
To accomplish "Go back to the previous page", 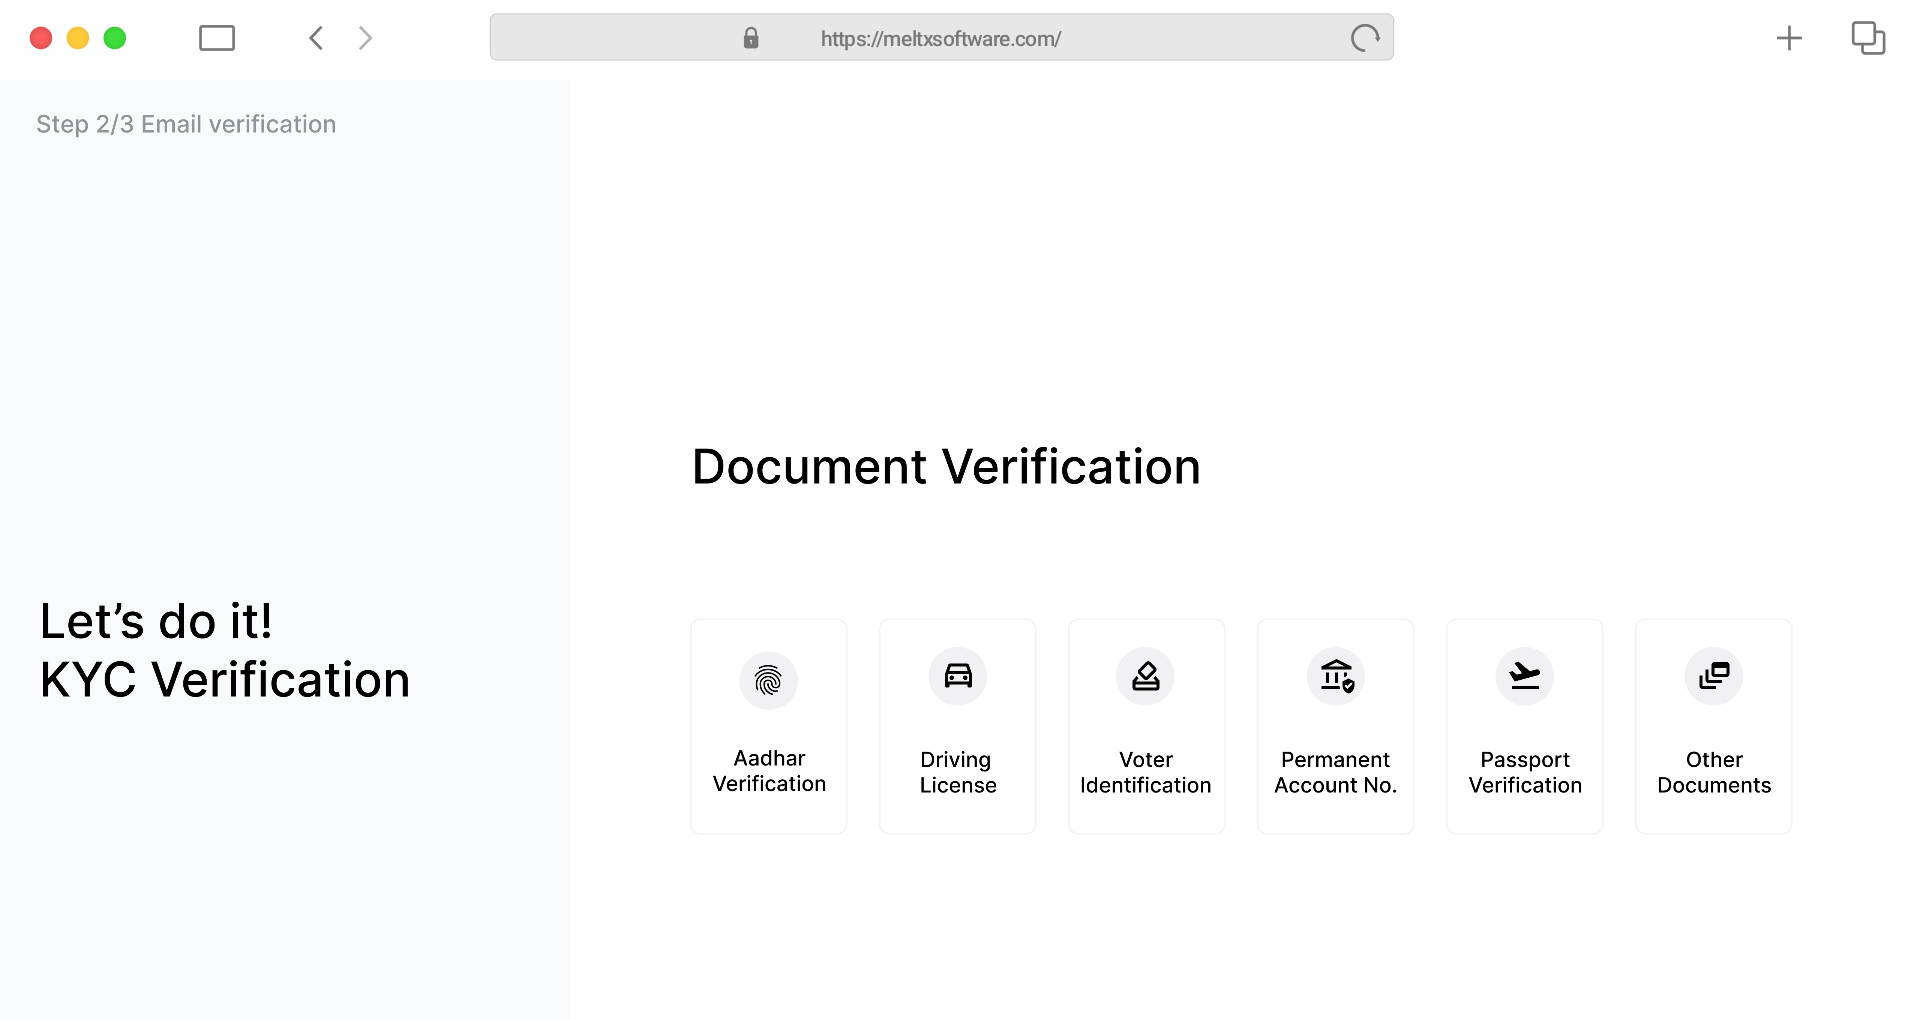I will 316,38.
